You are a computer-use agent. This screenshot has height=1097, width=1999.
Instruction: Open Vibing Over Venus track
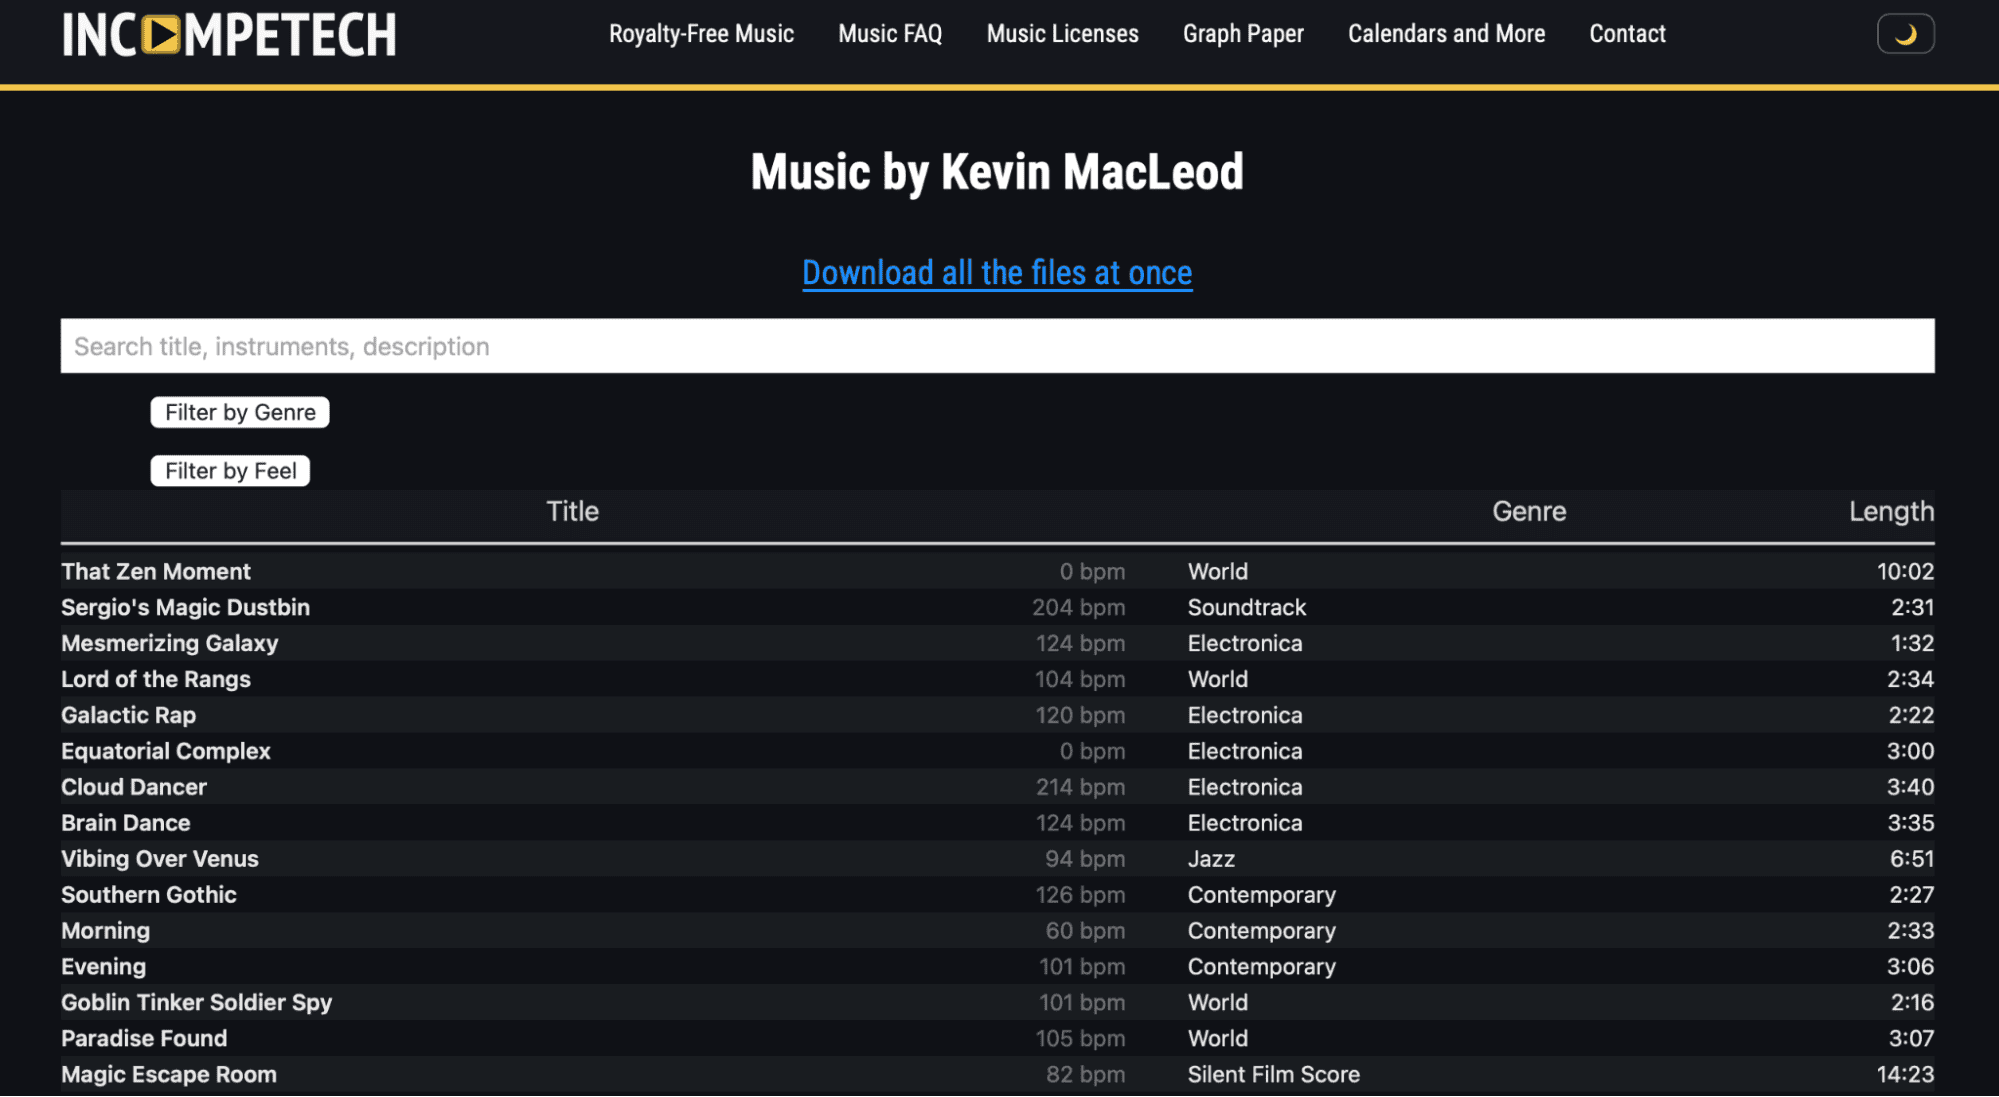160,859
